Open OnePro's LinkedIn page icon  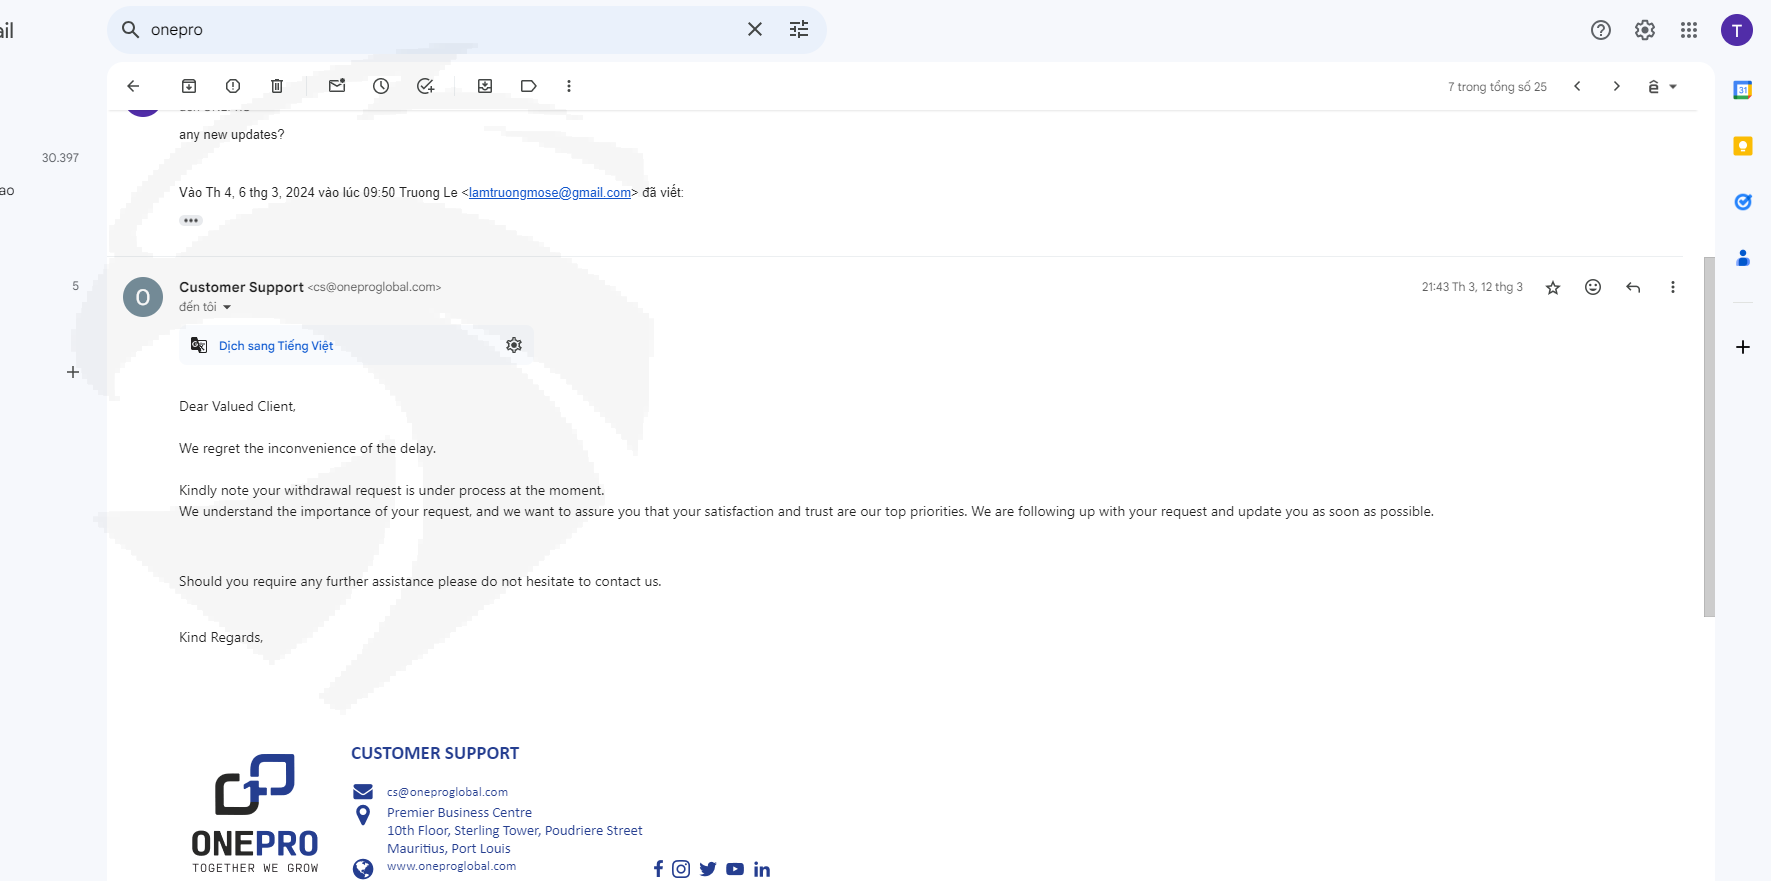(762, 869)
